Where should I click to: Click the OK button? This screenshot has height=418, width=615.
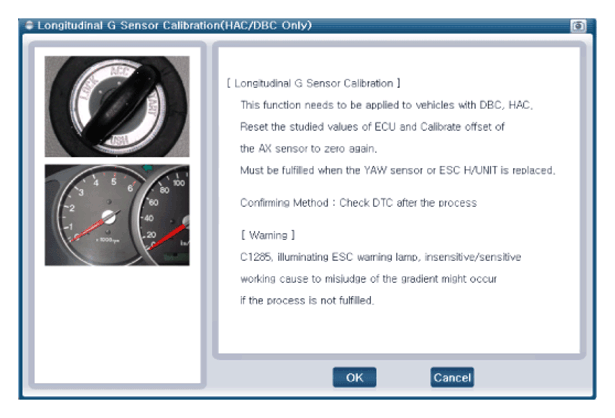click(354, 377)
